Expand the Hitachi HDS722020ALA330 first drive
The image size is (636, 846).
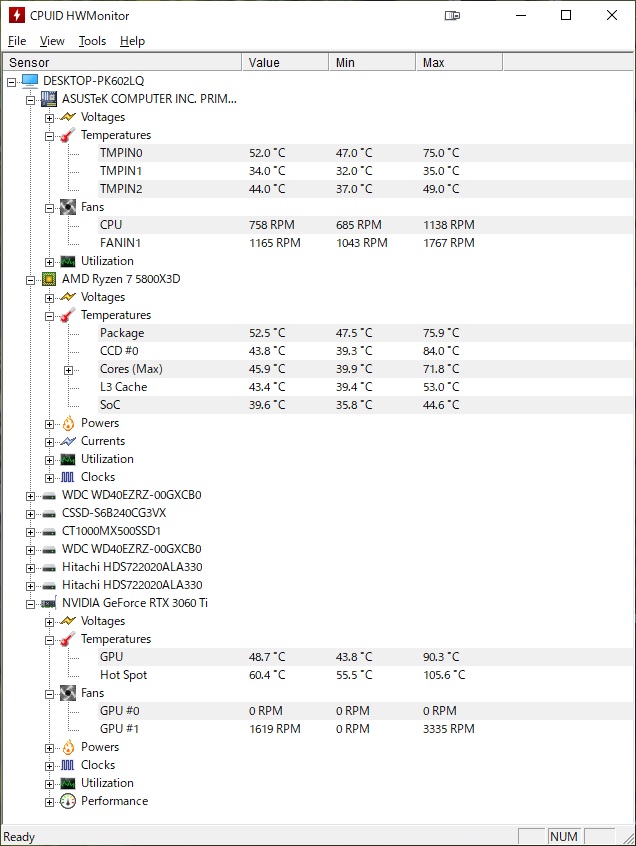point(31,568)
